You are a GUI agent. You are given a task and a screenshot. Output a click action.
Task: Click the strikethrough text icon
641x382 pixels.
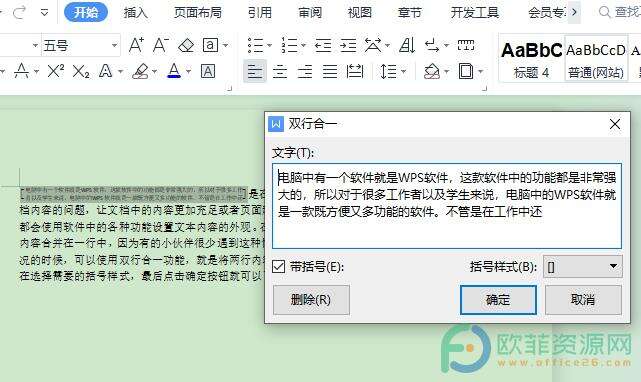[22, 72]
